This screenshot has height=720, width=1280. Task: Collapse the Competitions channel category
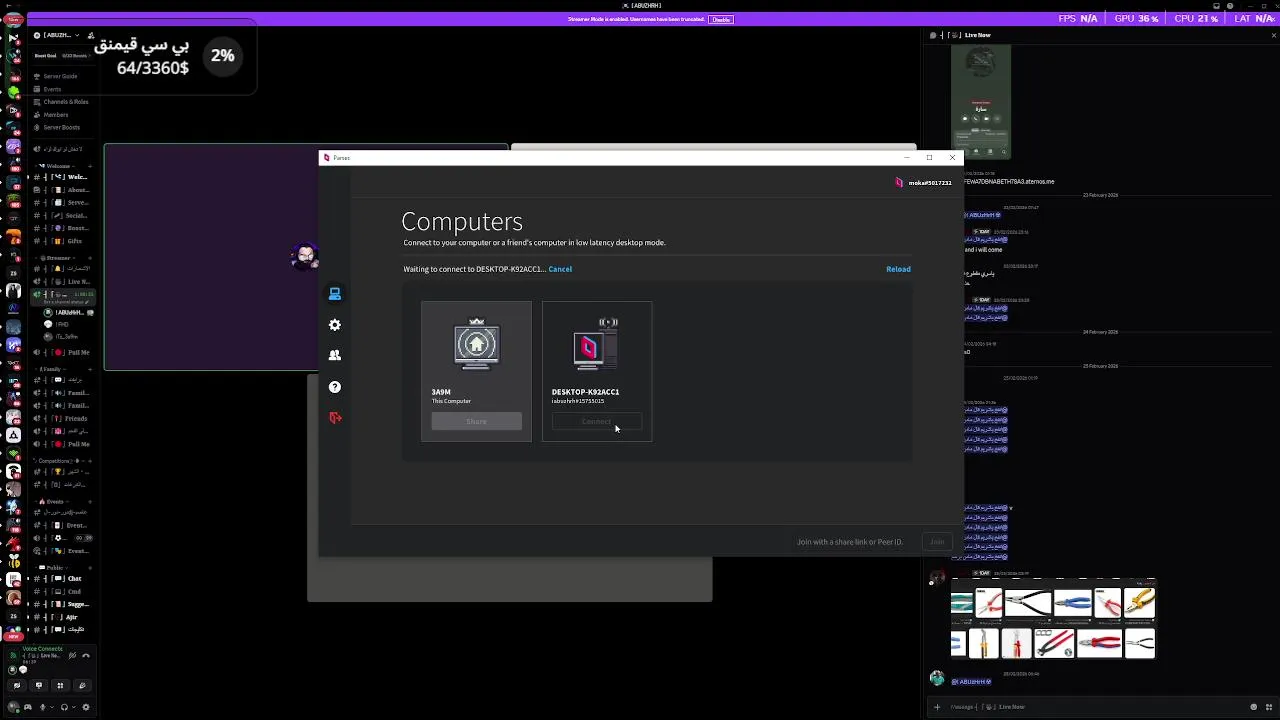click(58, 461)
